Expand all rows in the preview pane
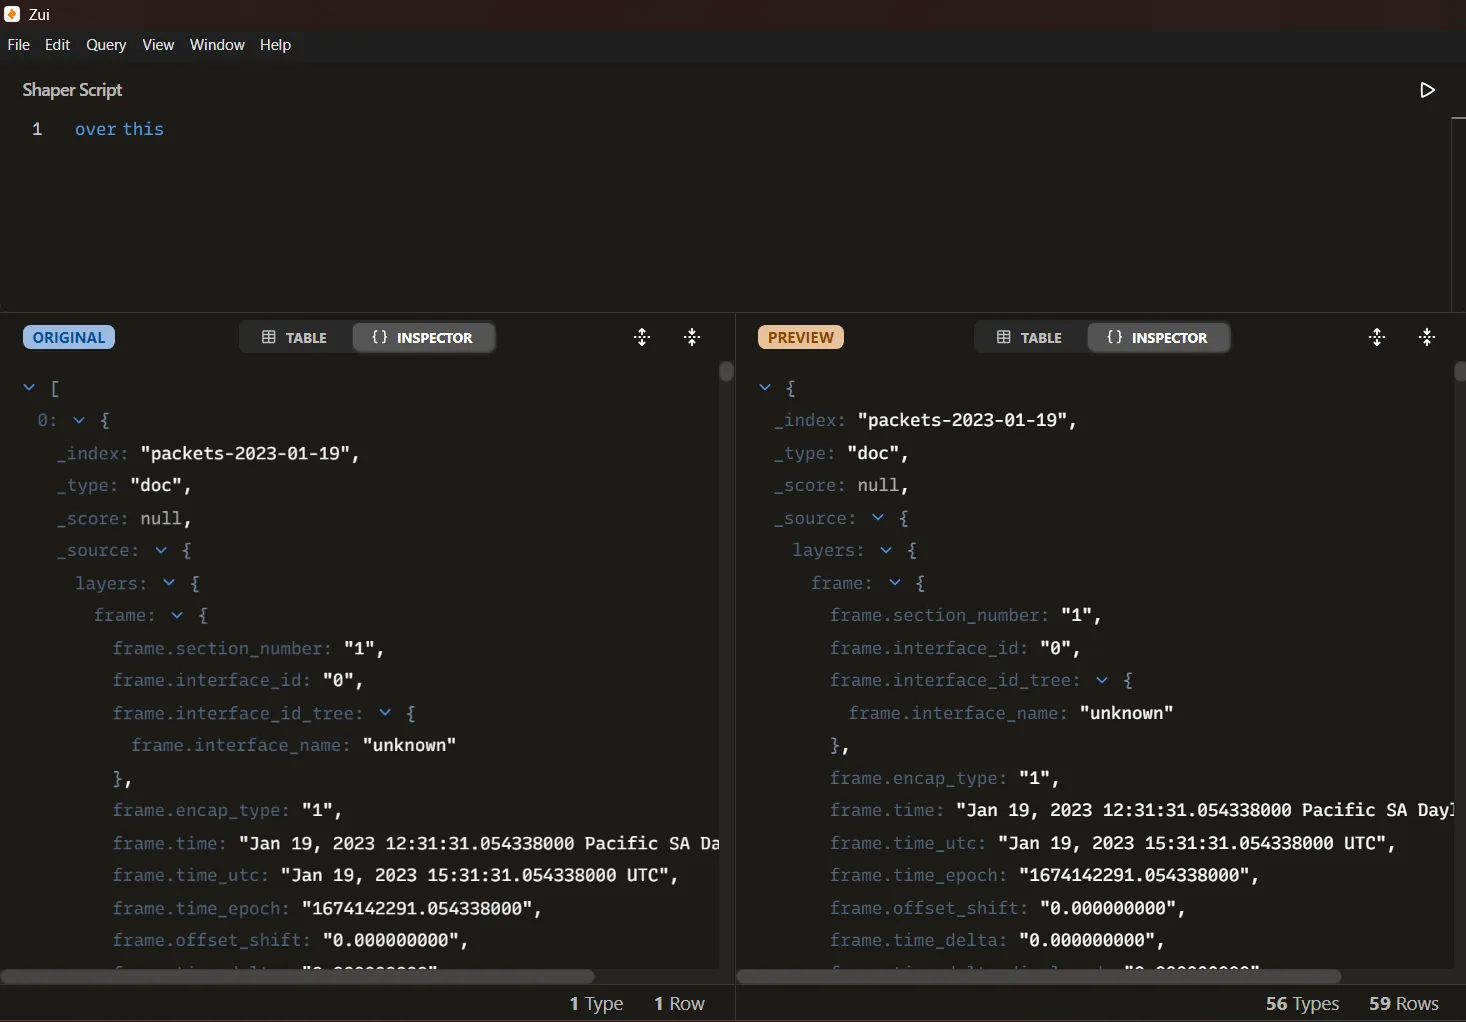Image resolution: width=1466 pixels, height=1022 pixels. 1377,337
